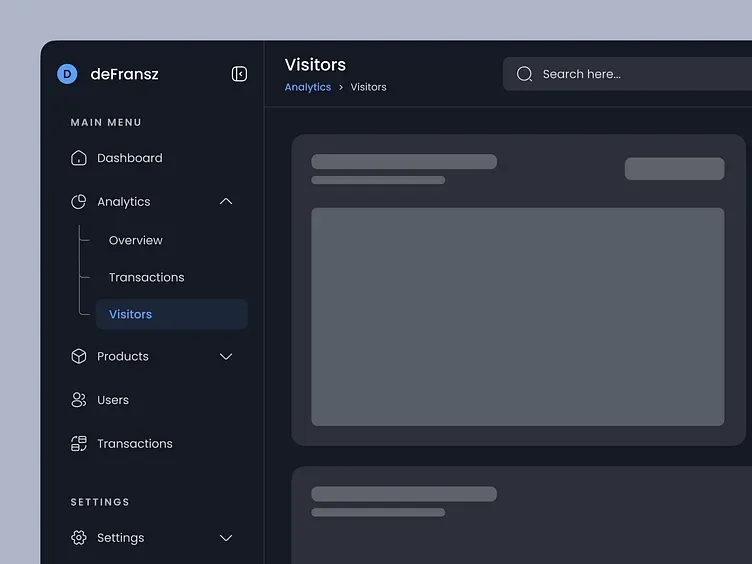Viewport: 752px width, 564px height.
Task: Go to the Users menu item
Action: click(x=113, y=400)
